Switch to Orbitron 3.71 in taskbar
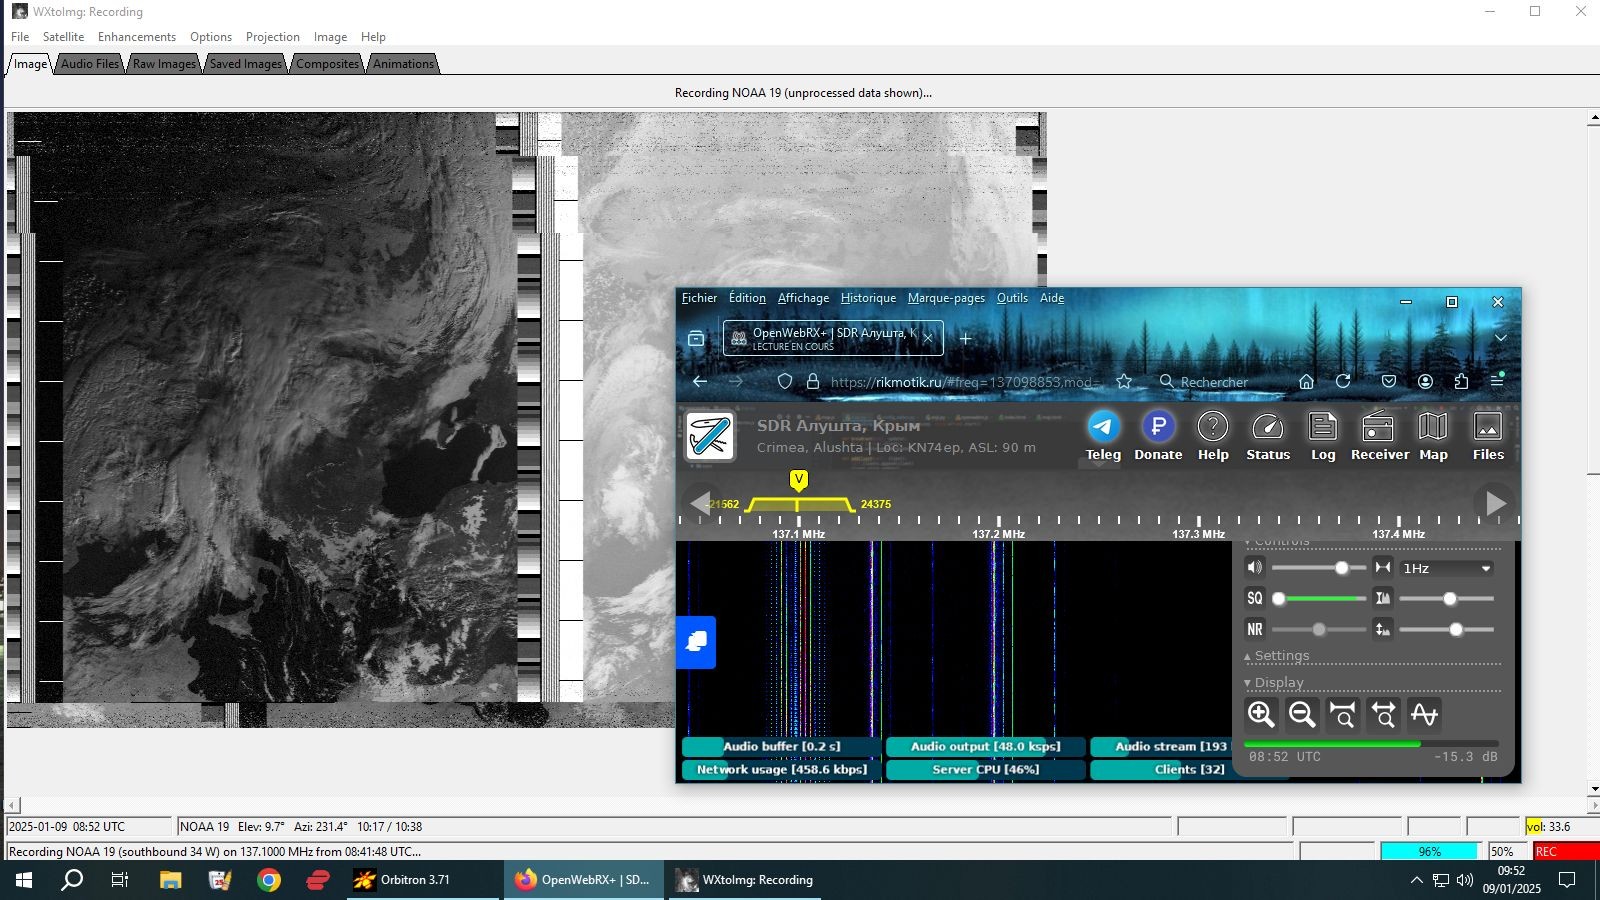 [x=415, y=880]
